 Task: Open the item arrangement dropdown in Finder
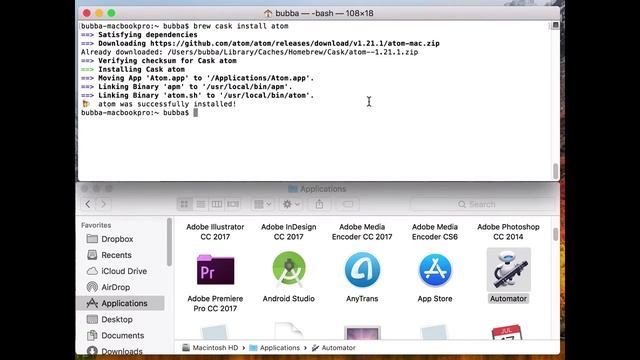(263, 204)
